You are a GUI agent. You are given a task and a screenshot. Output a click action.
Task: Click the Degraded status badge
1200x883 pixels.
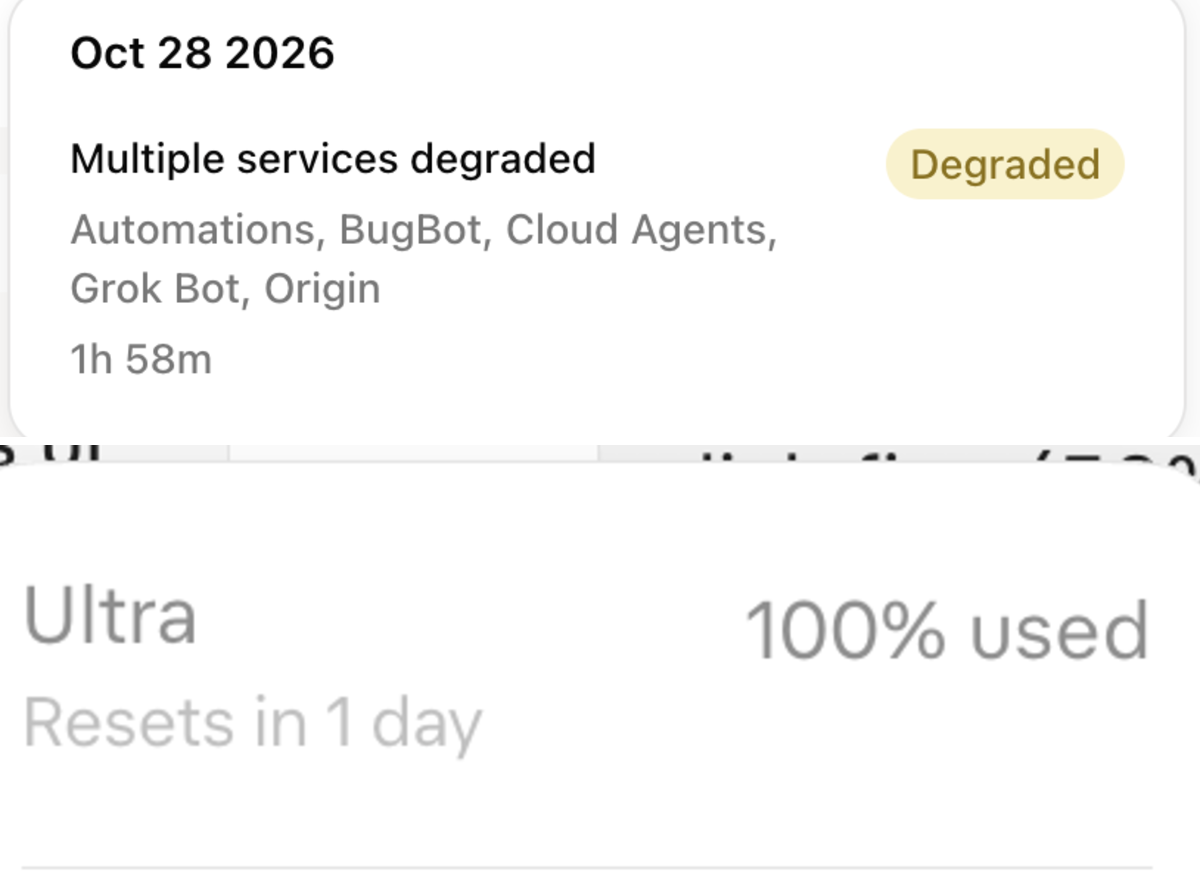[x=1005, y=164]
